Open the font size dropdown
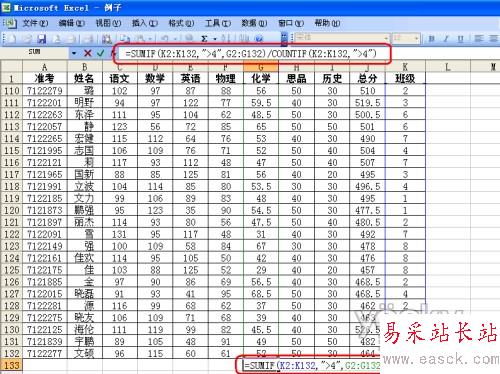 [x=416, y=39]
